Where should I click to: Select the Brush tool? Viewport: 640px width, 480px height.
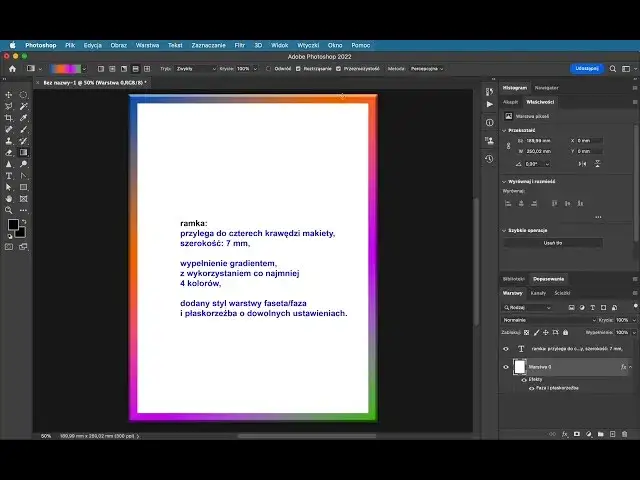pos(23,129)
